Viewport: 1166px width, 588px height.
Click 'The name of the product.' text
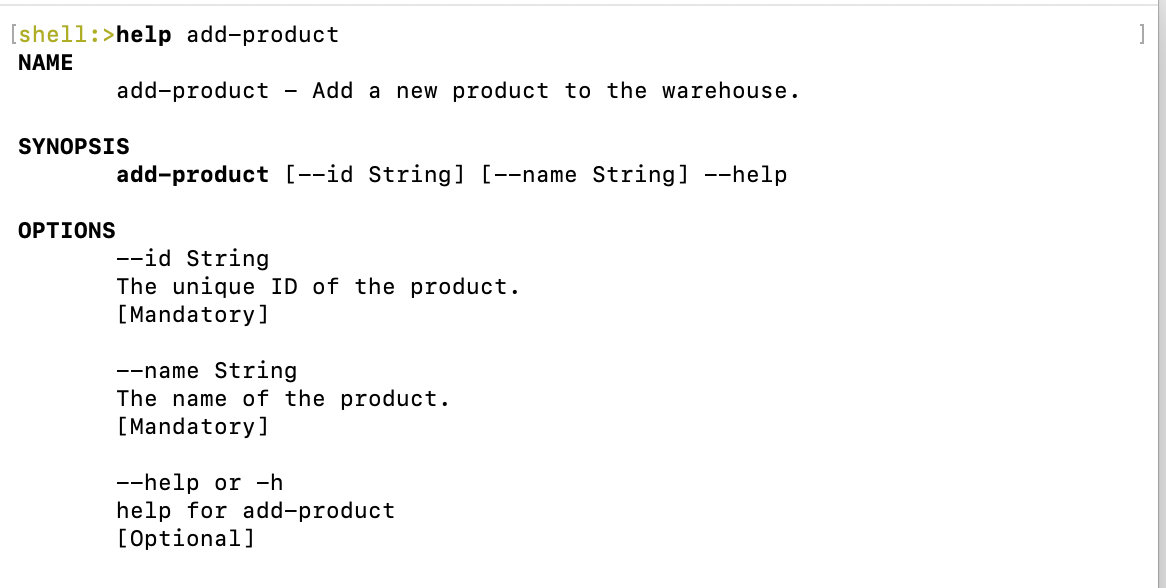point(284,399)
